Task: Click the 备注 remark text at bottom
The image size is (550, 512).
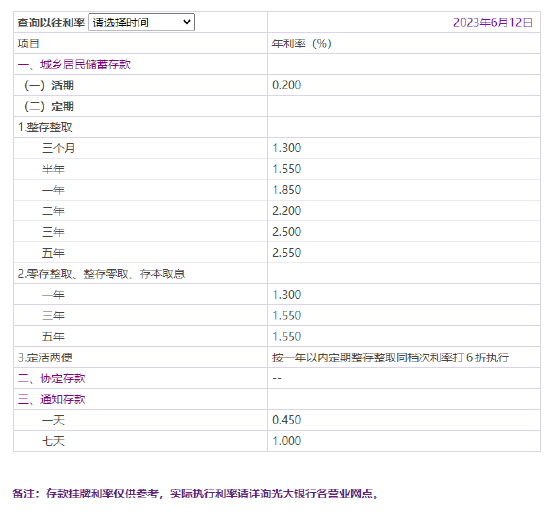Action: [195, 493]
